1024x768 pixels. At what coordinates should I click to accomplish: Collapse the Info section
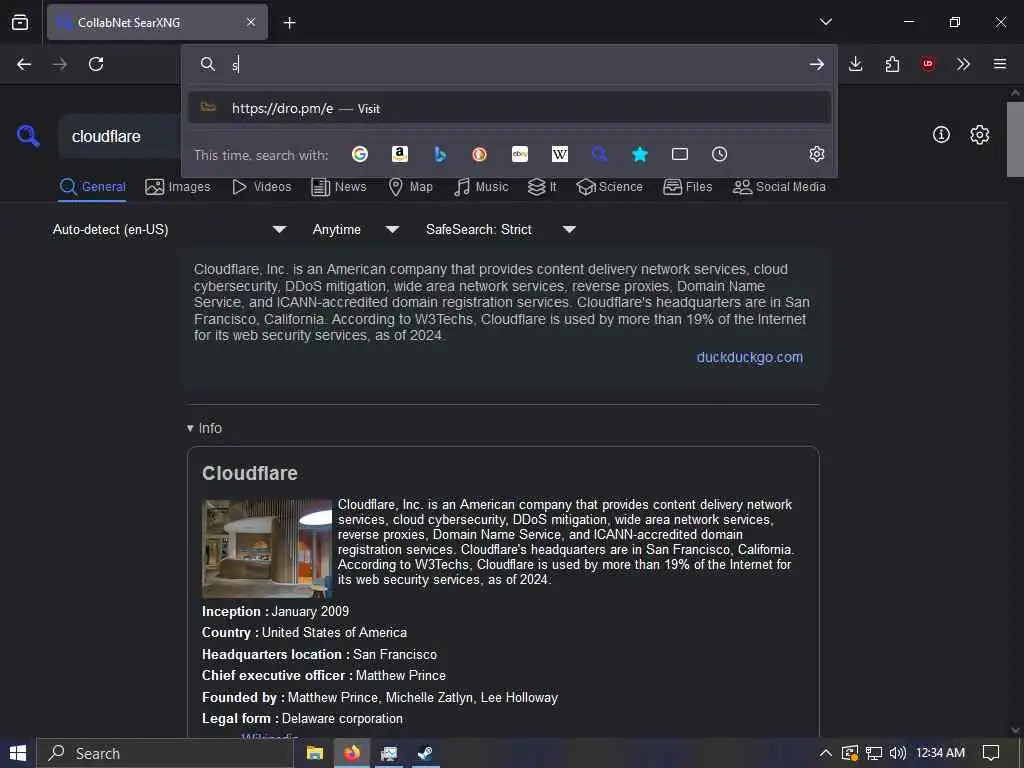pos(204,428)
